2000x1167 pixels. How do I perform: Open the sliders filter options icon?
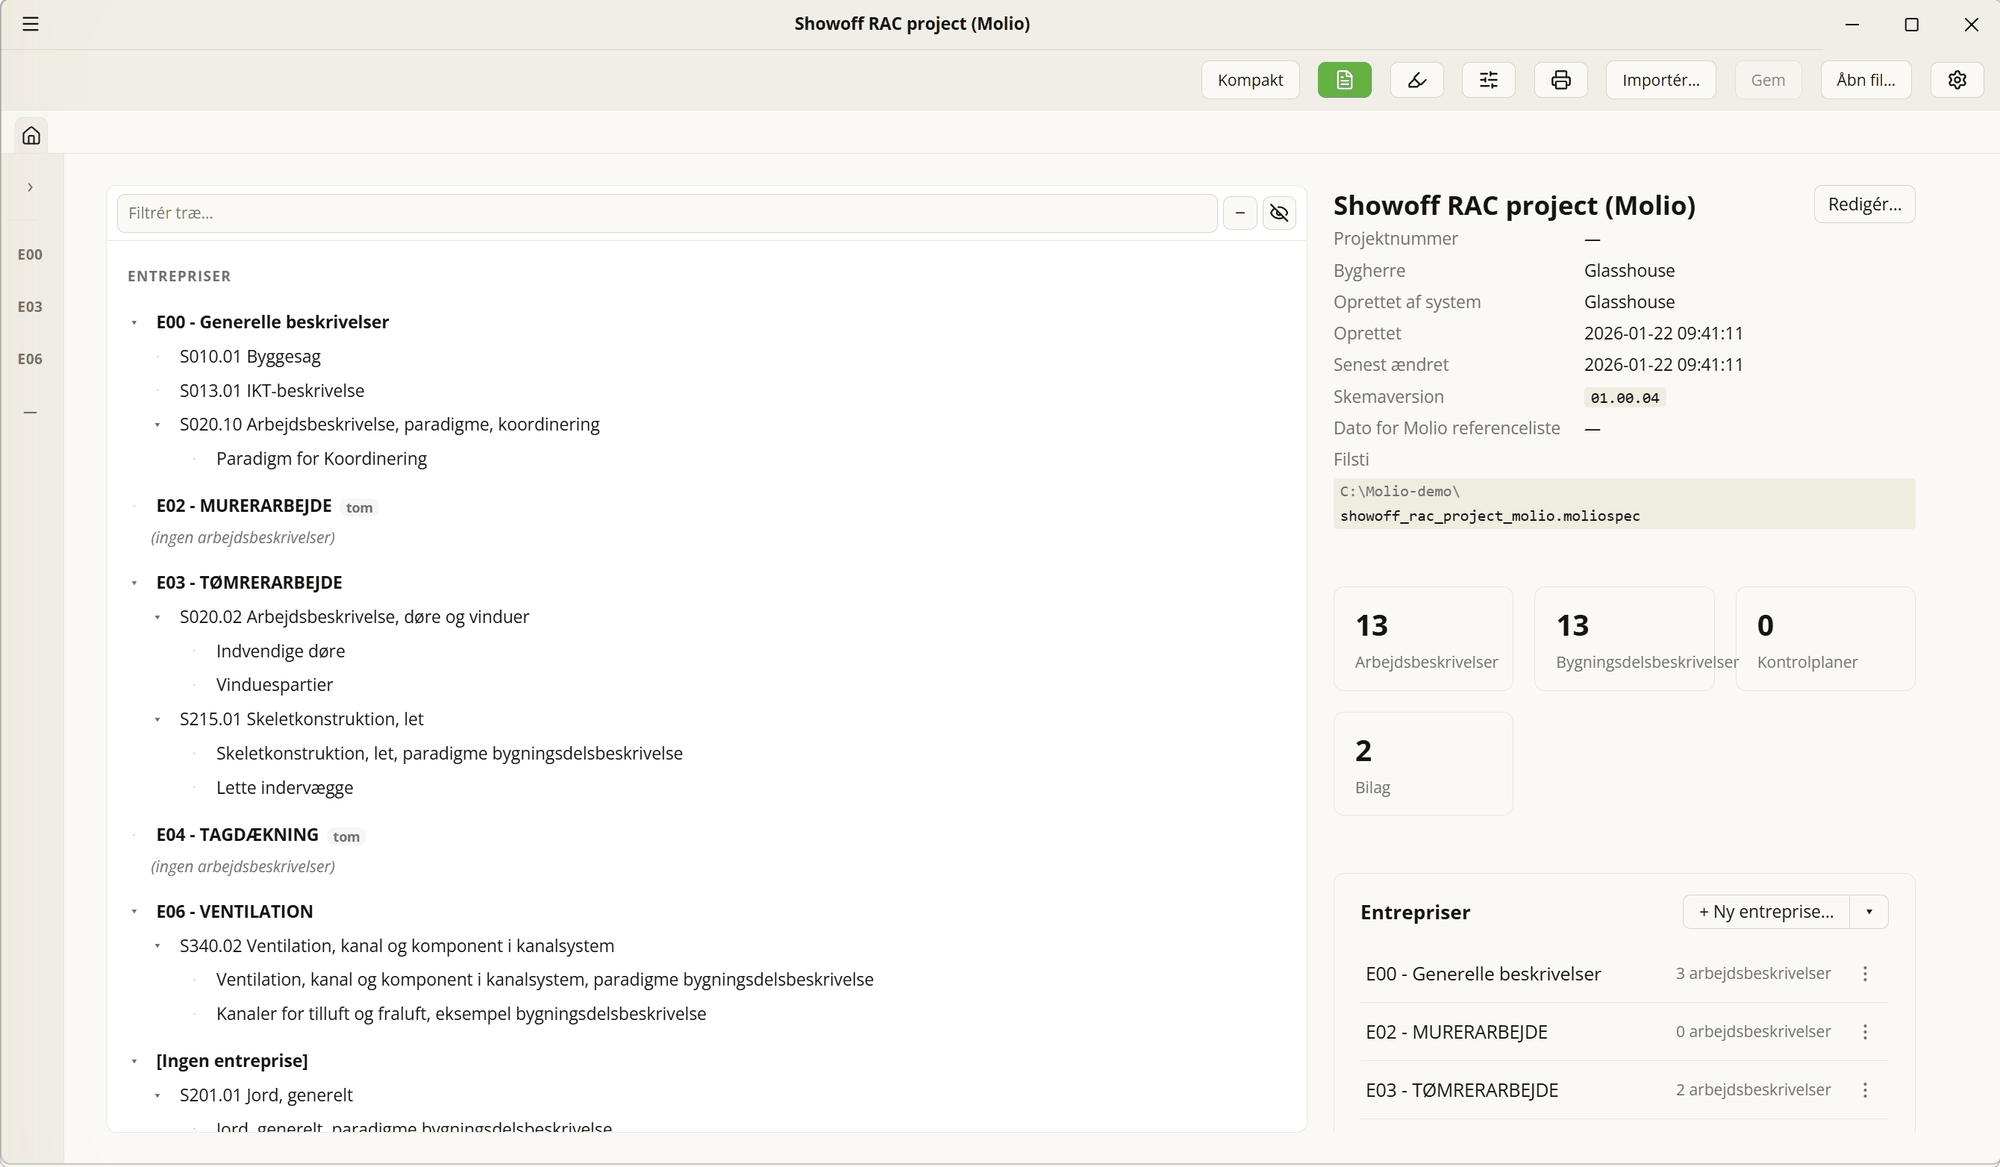click(1489, 80)
